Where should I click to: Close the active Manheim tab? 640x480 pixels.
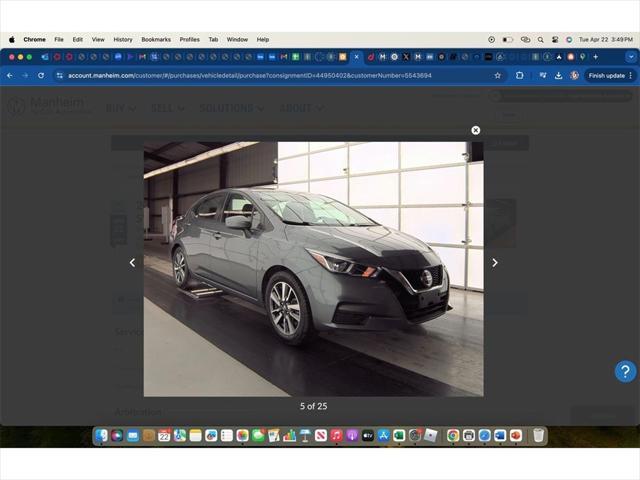pos(356,57)
